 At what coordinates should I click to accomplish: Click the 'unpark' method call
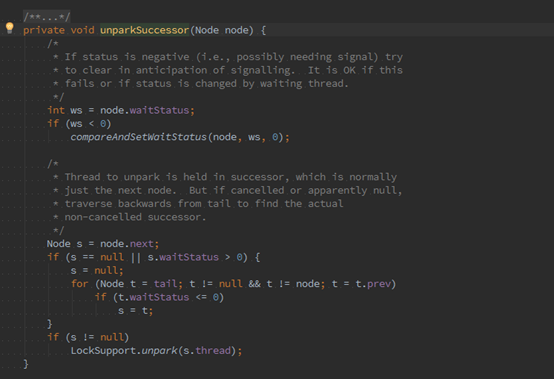click(x=159, y=350)
